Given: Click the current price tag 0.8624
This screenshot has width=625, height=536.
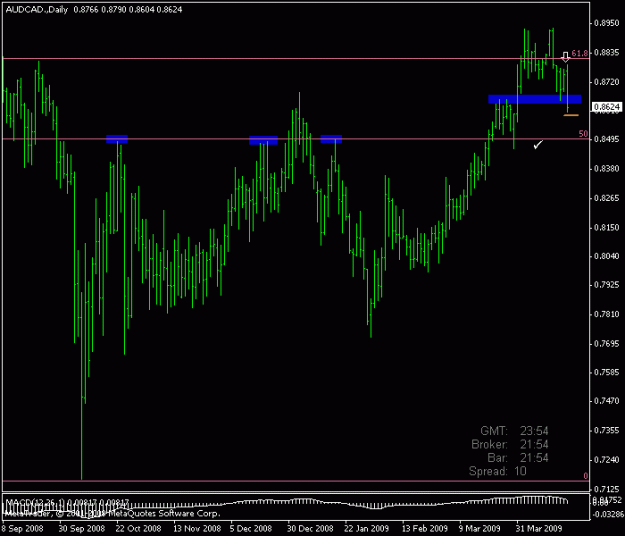Looking at the screenshot, I should [607, 107].
